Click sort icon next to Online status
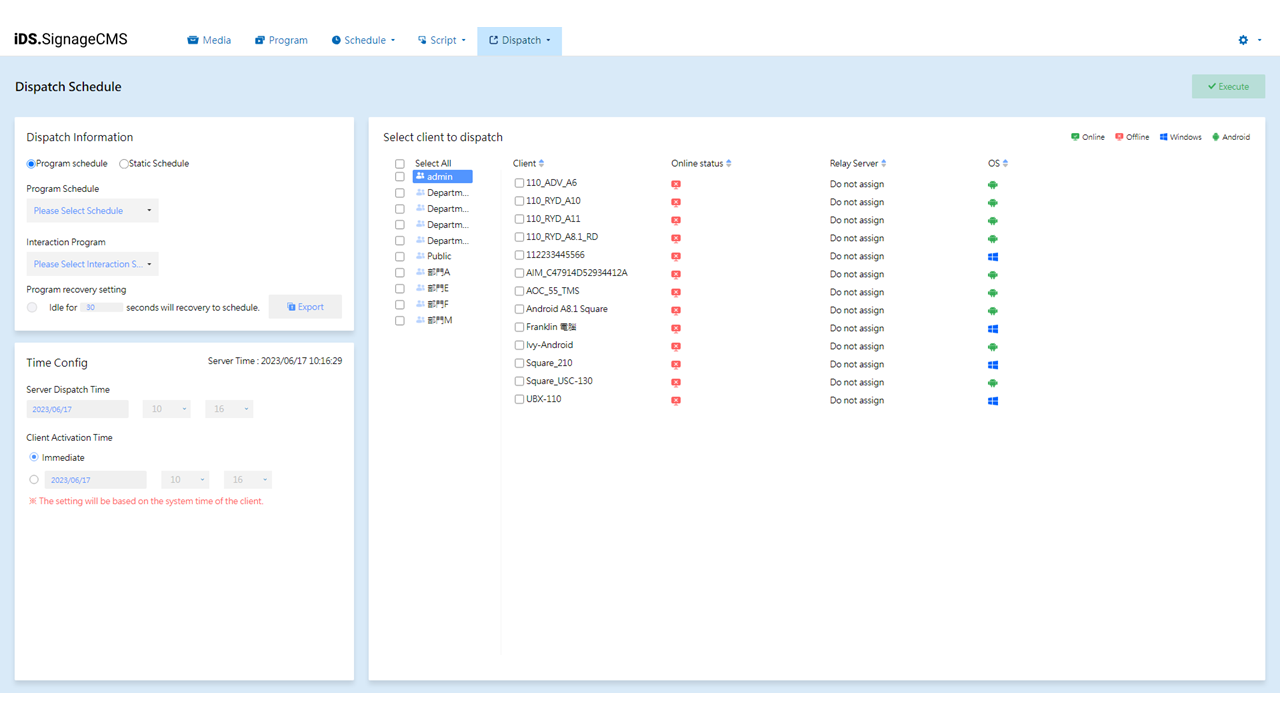 tap(729, 164)
